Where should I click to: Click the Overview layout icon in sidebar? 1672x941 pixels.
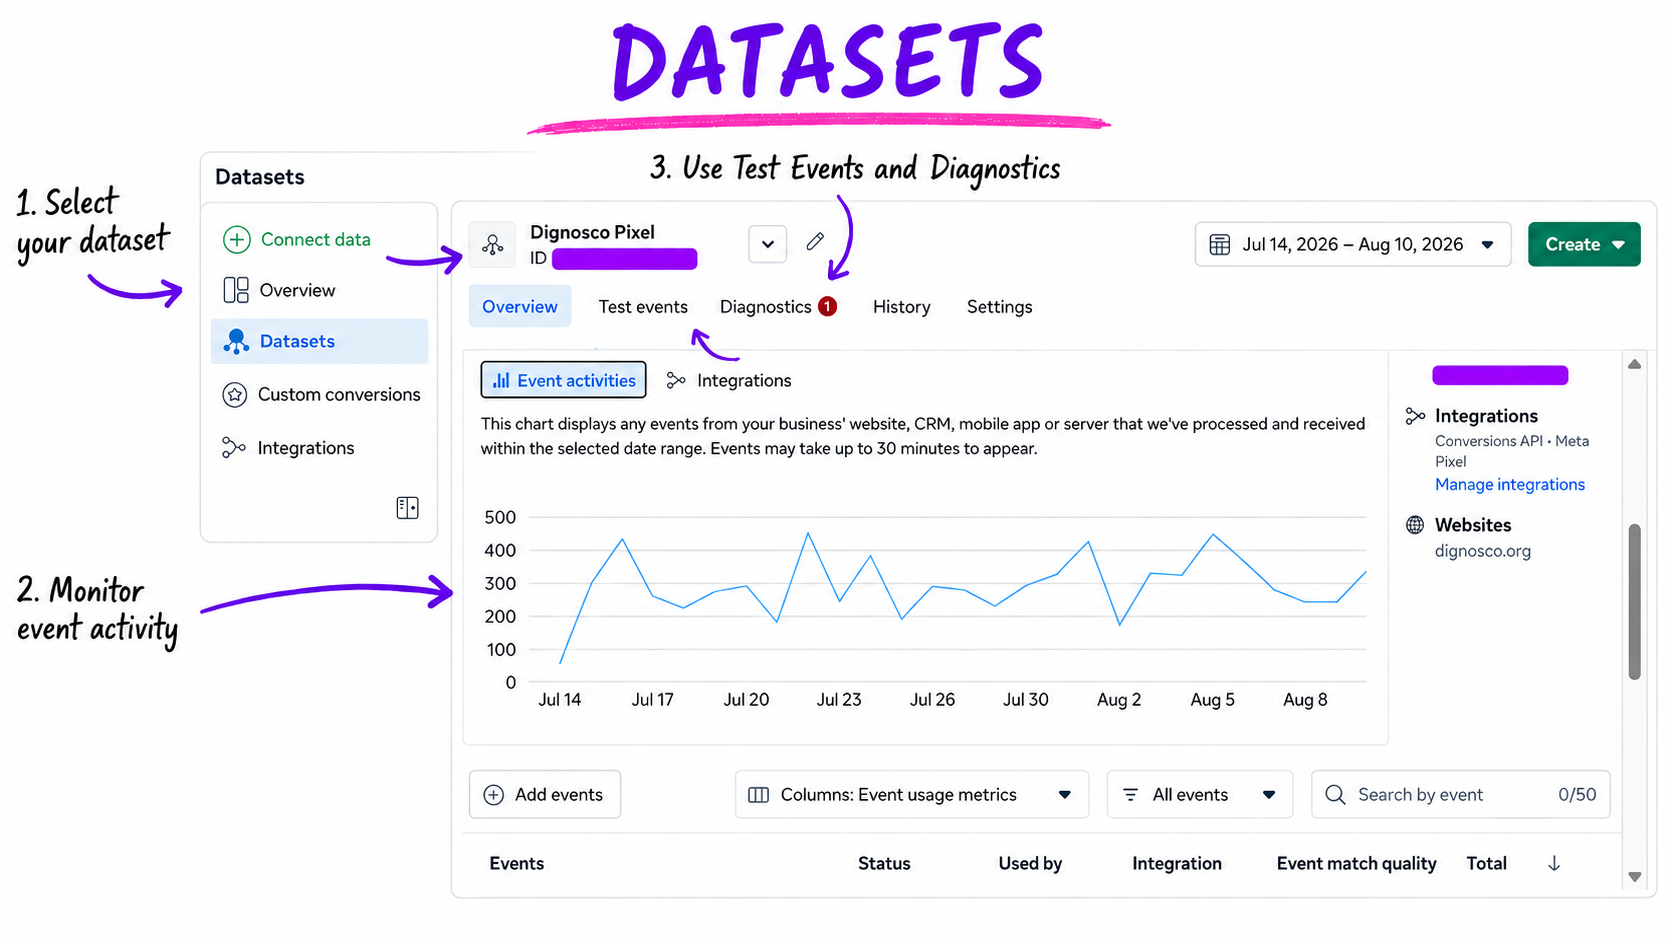pos(236,291)
